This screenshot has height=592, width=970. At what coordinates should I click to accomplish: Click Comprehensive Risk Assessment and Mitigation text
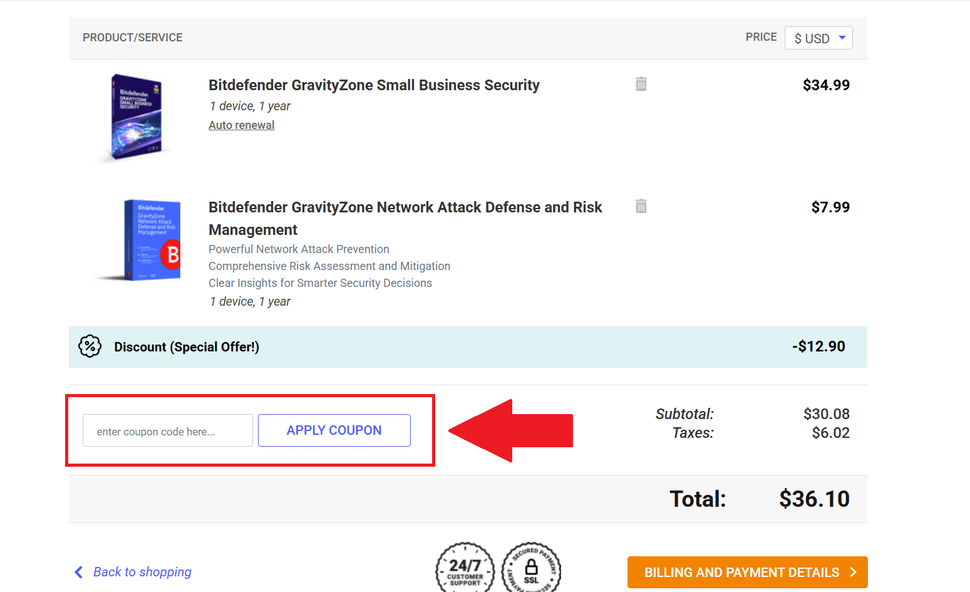(x=329, y=265)
